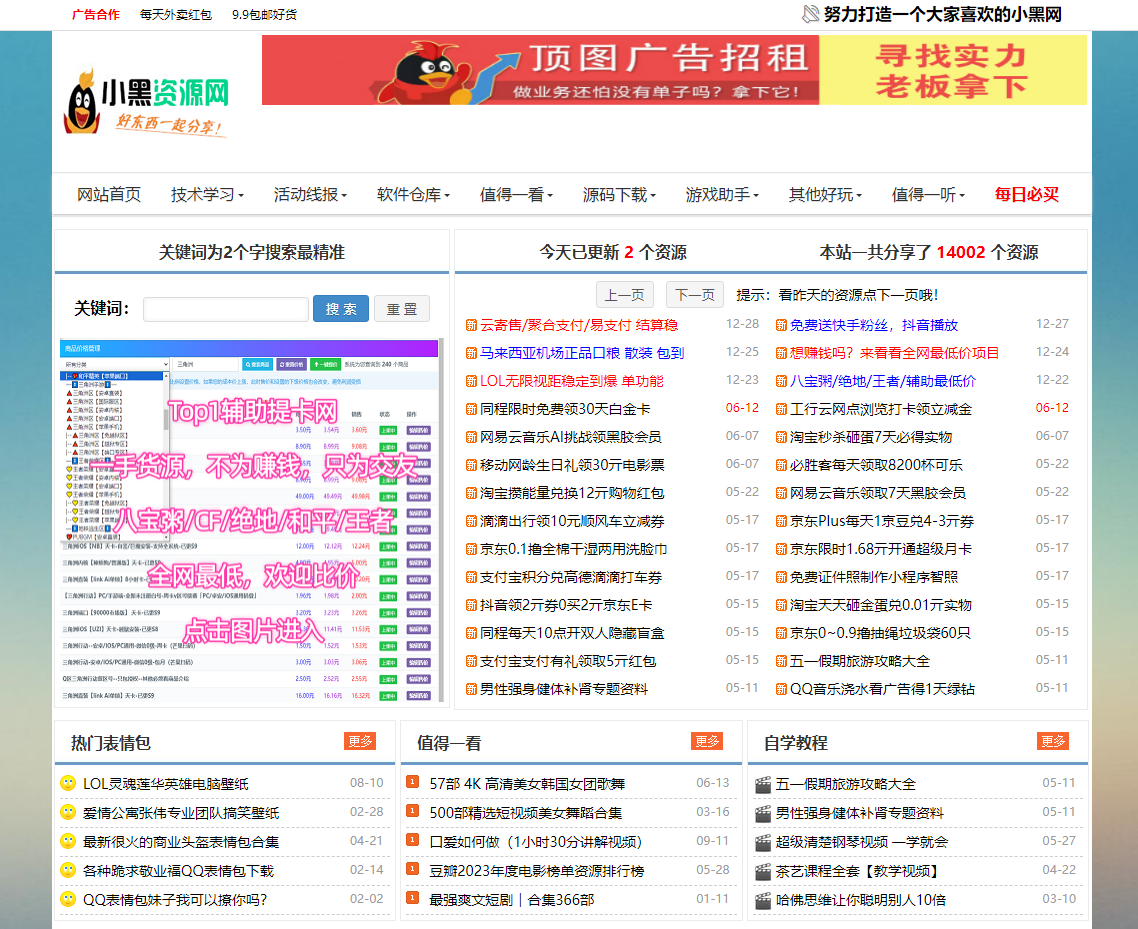
Task: Click the smiley icon beside 最新很火的商业头盔表情包
Action: point(67,841)
